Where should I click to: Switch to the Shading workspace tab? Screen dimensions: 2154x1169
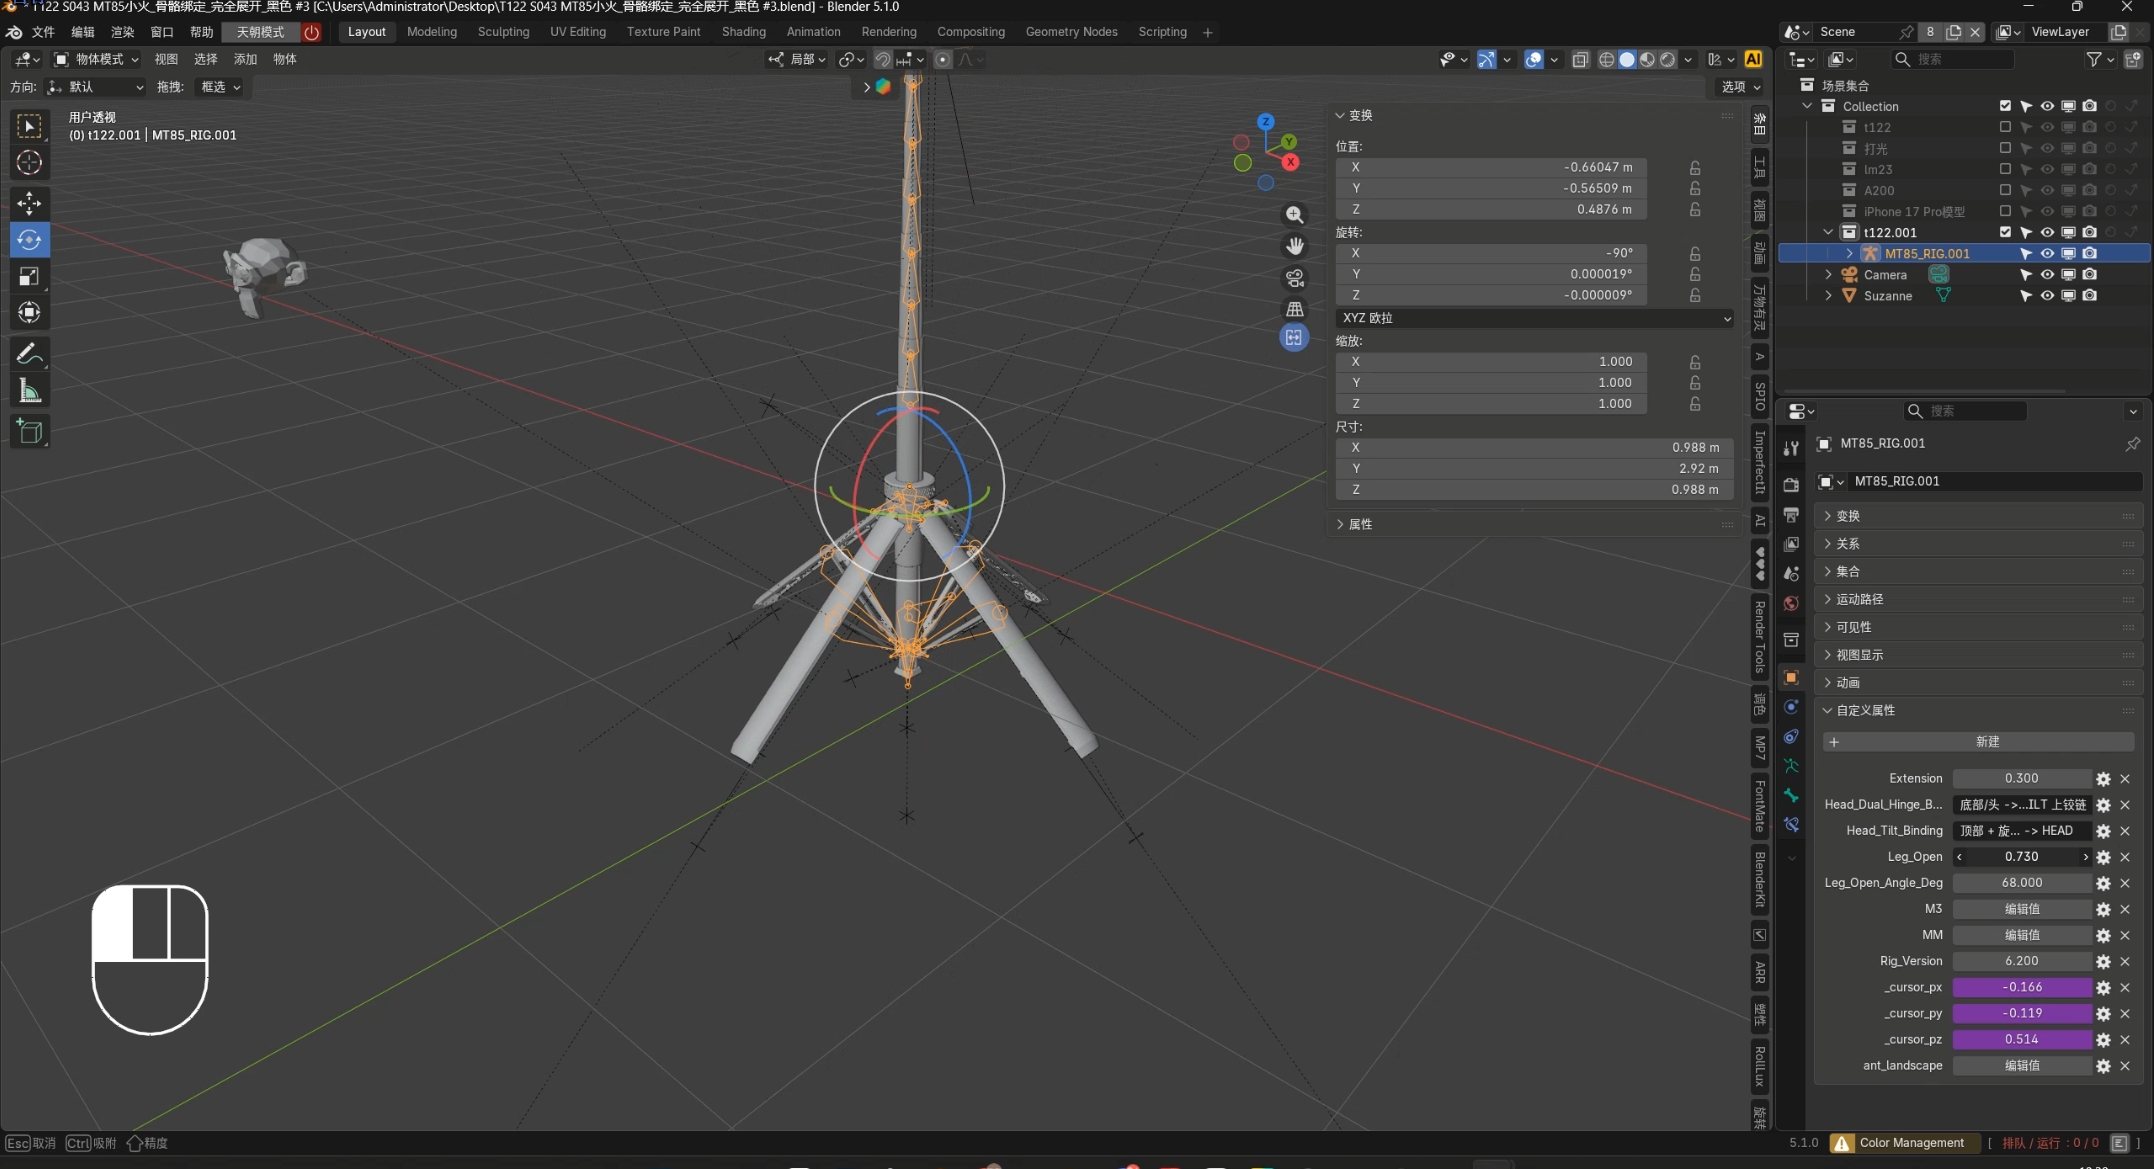click(x=743, y=32)
